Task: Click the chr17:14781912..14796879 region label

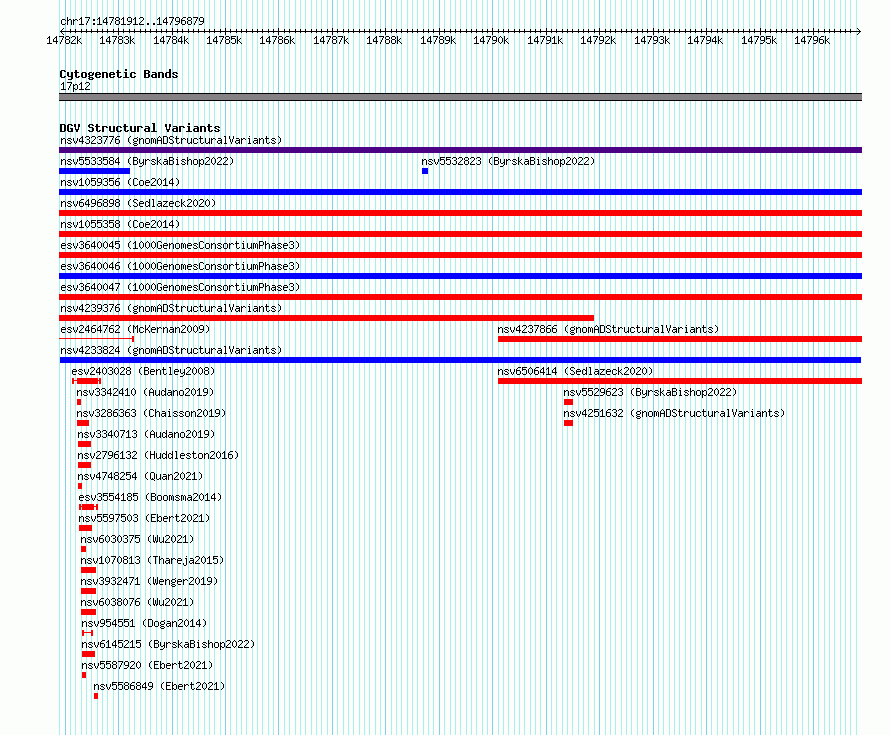Action: [132, 21]
